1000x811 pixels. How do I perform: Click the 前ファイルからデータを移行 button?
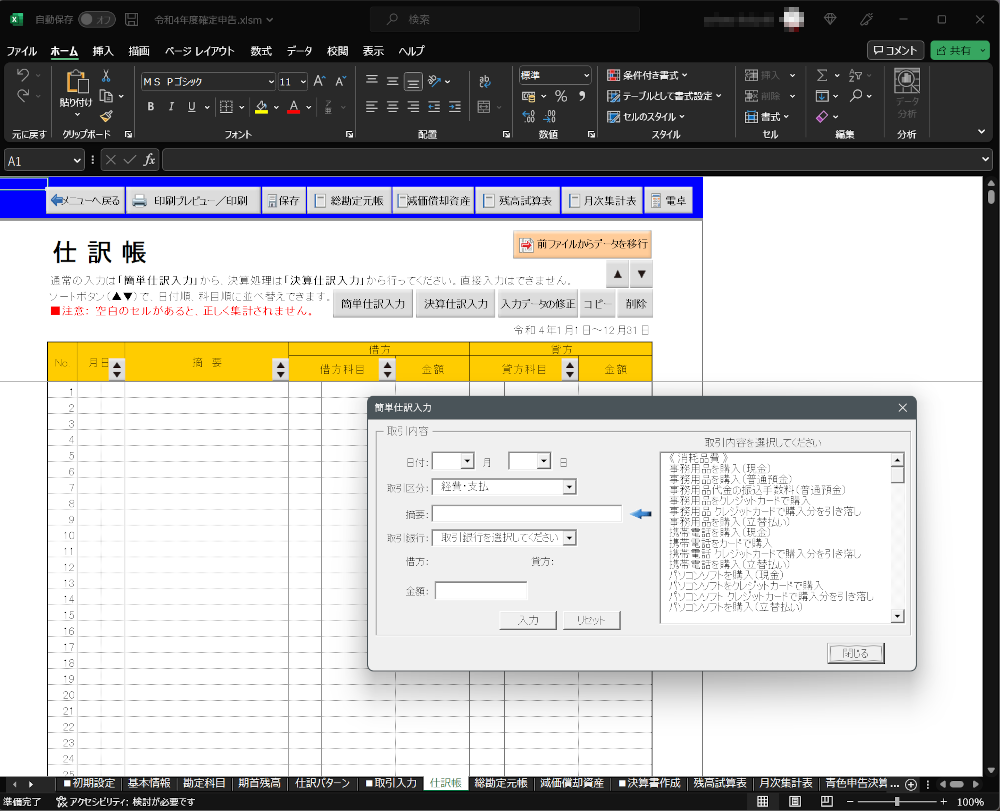582,244
